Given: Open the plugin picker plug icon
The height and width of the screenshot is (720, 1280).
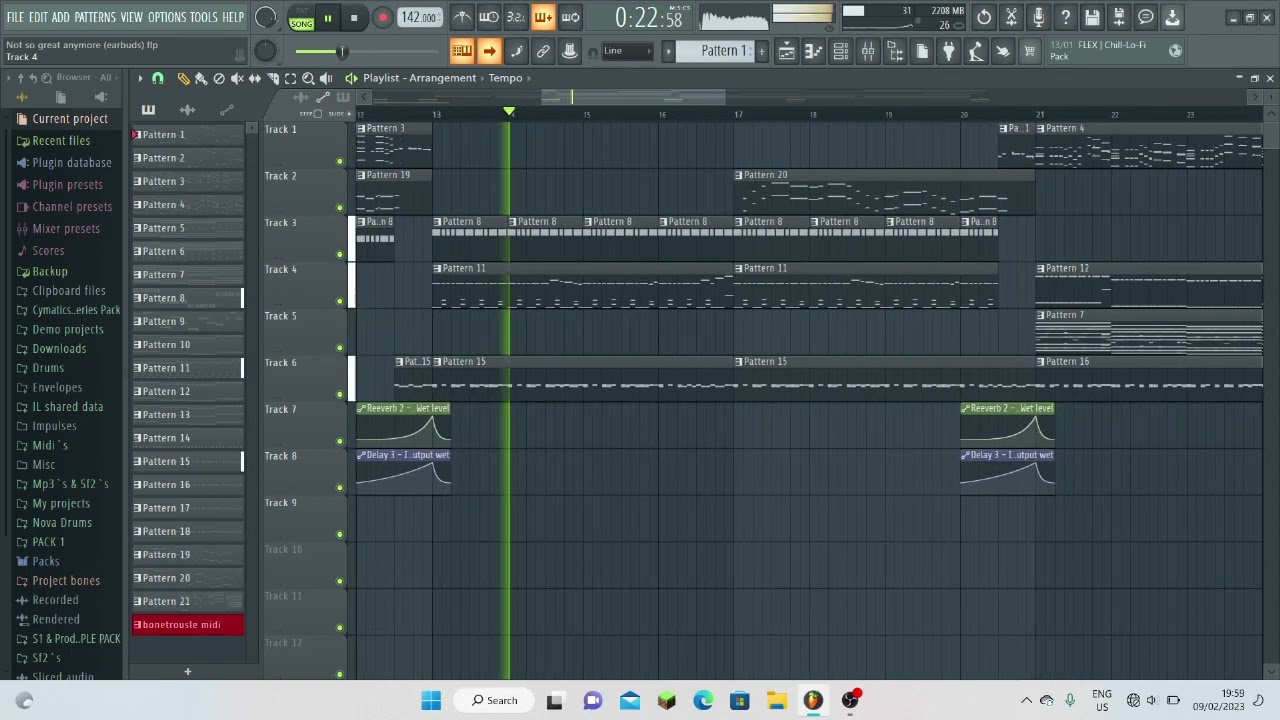Looking at the screenshot, I should tap(949, 51).
